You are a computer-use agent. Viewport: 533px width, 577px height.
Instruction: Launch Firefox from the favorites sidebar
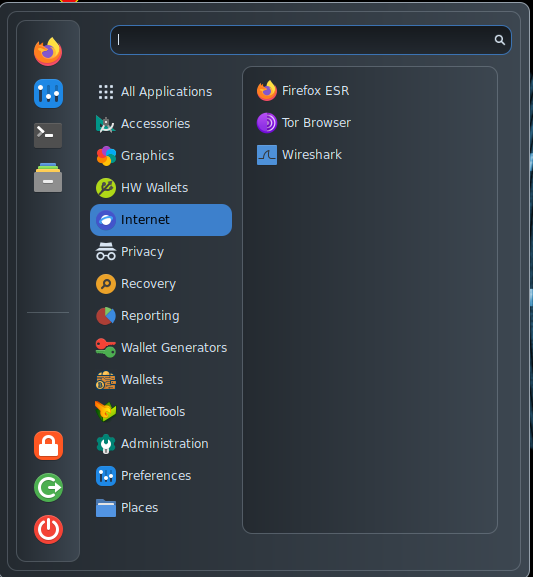click(48, 52)
